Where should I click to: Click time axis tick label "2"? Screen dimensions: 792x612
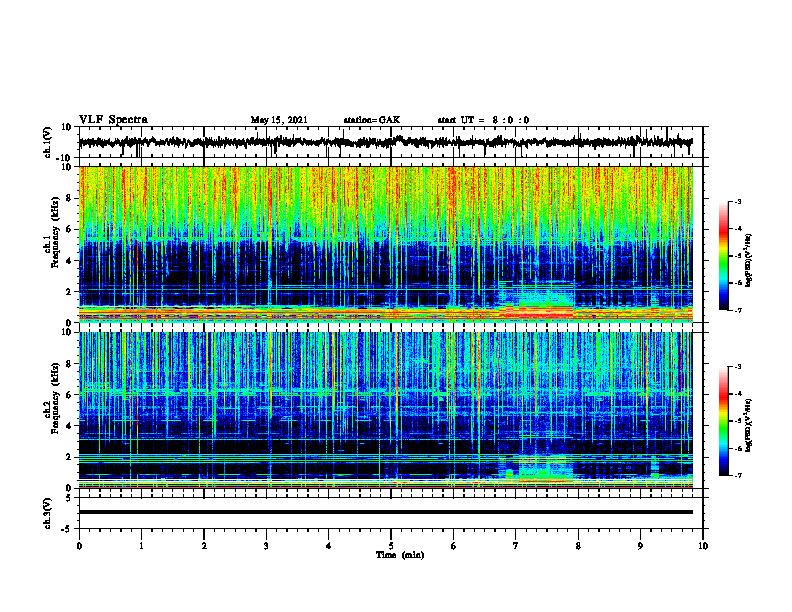click(204, 546)
